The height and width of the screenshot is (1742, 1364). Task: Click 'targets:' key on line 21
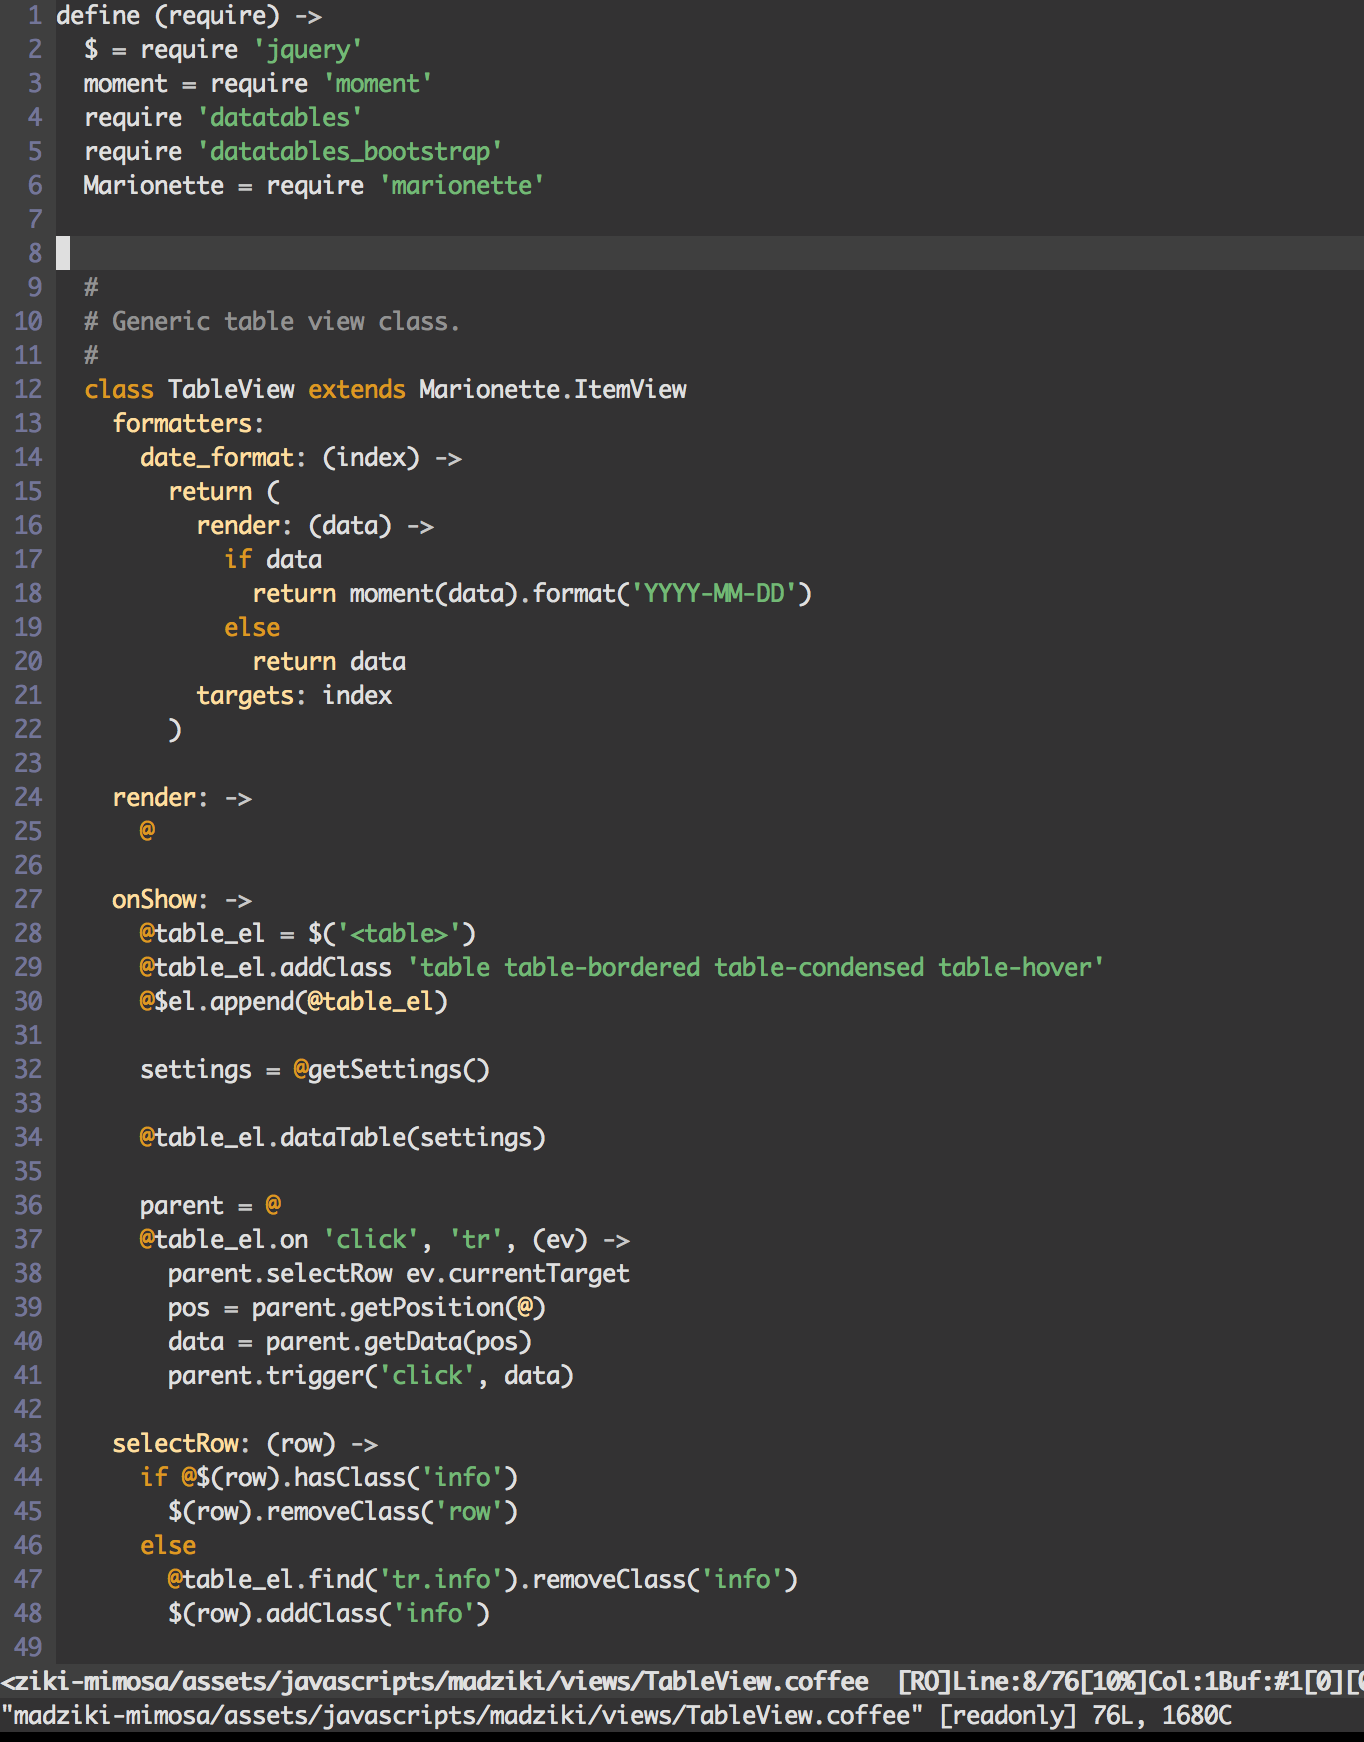click(251, 696)
